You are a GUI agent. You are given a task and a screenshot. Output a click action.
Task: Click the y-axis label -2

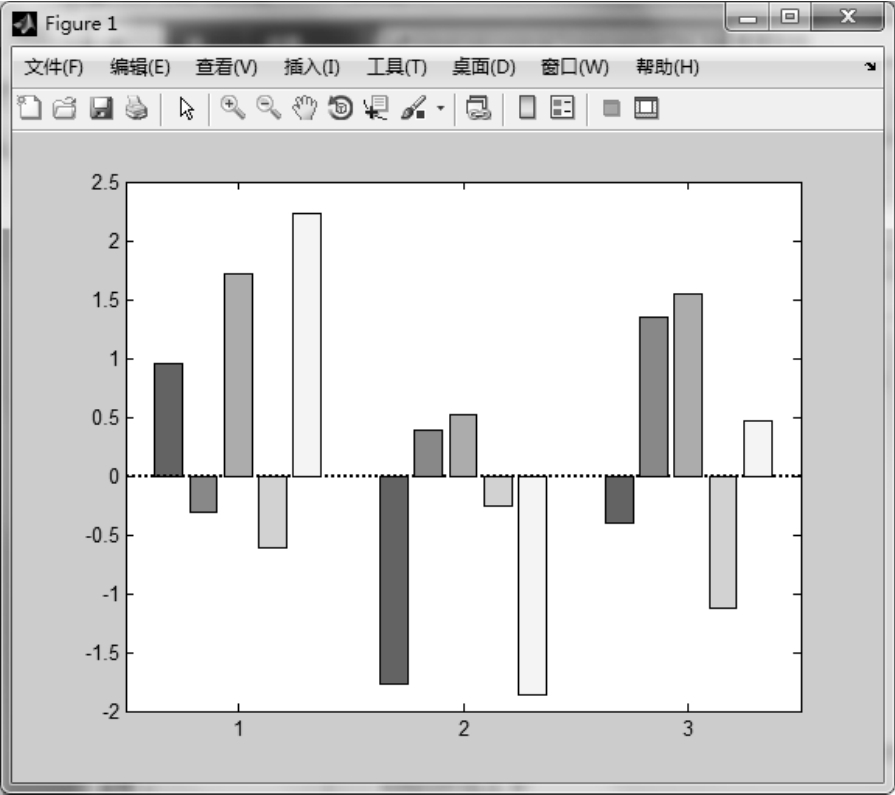point(111,712)
